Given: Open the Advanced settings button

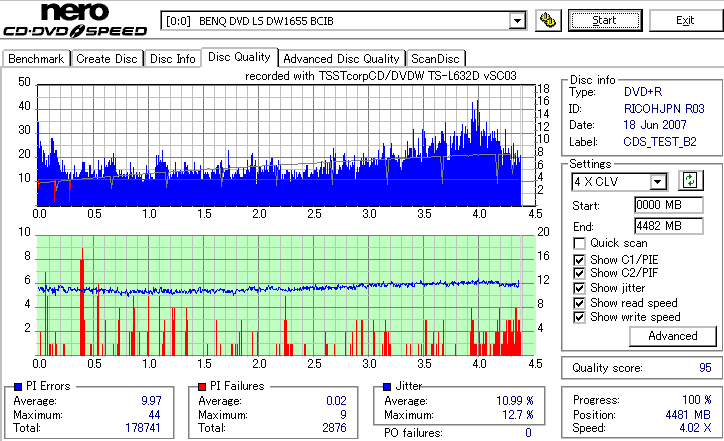Looking at the screenshot, I should click(x=673, y=336).
